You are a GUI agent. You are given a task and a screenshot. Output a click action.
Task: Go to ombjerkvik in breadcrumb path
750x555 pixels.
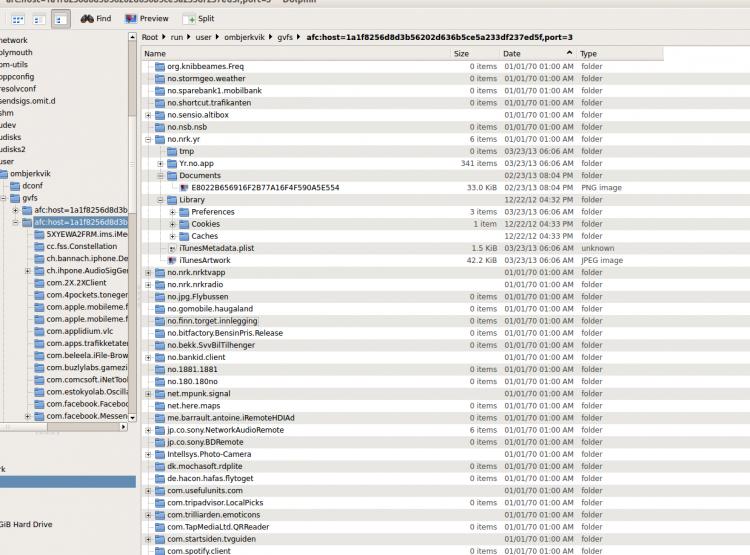click(x=244, y=37)
